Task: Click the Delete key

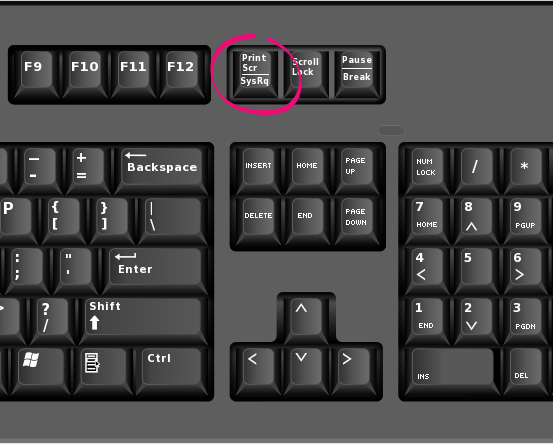Action: pos(258,221)
